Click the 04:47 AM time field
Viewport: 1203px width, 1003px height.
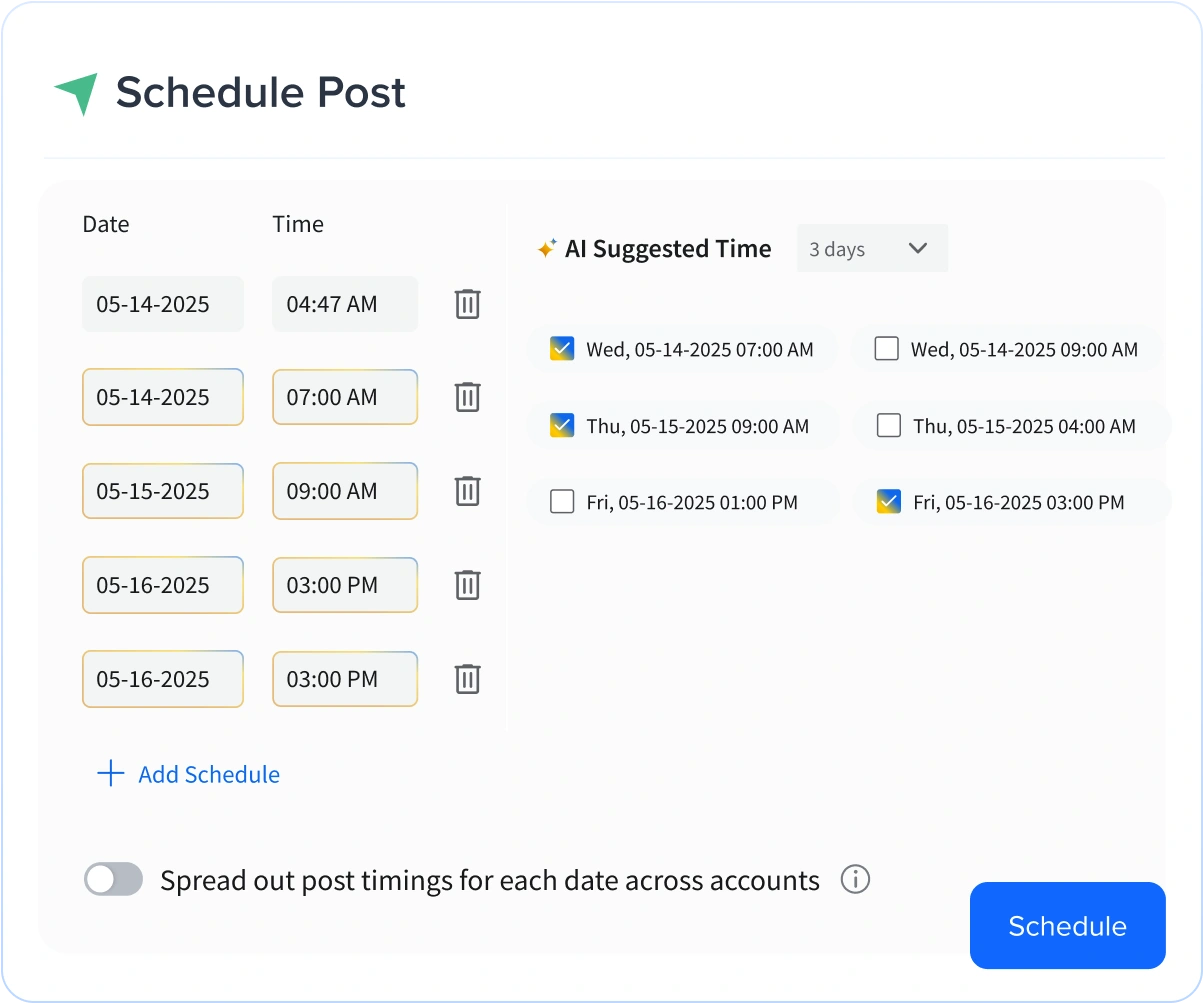pos(344,304)
